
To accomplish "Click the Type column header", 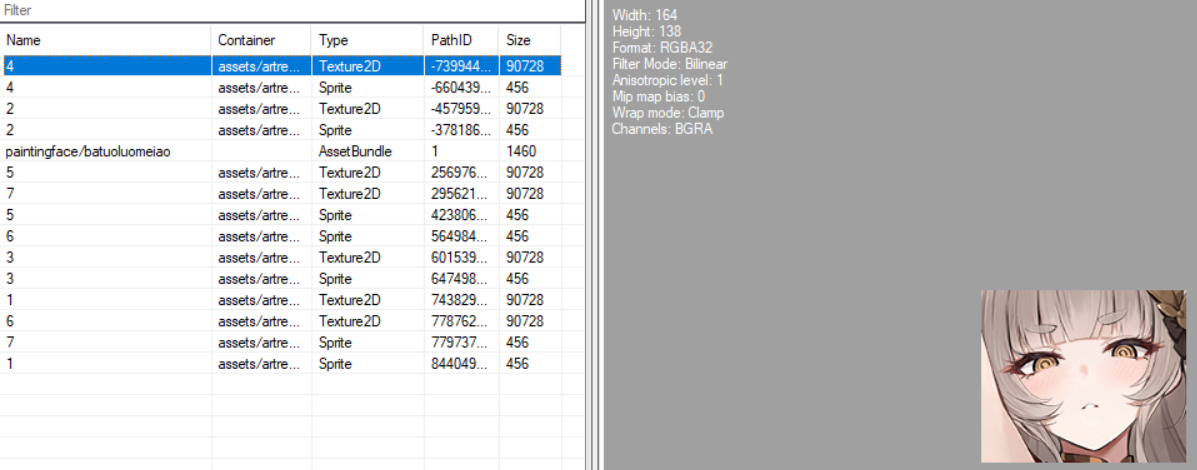I will pos(366,40).
